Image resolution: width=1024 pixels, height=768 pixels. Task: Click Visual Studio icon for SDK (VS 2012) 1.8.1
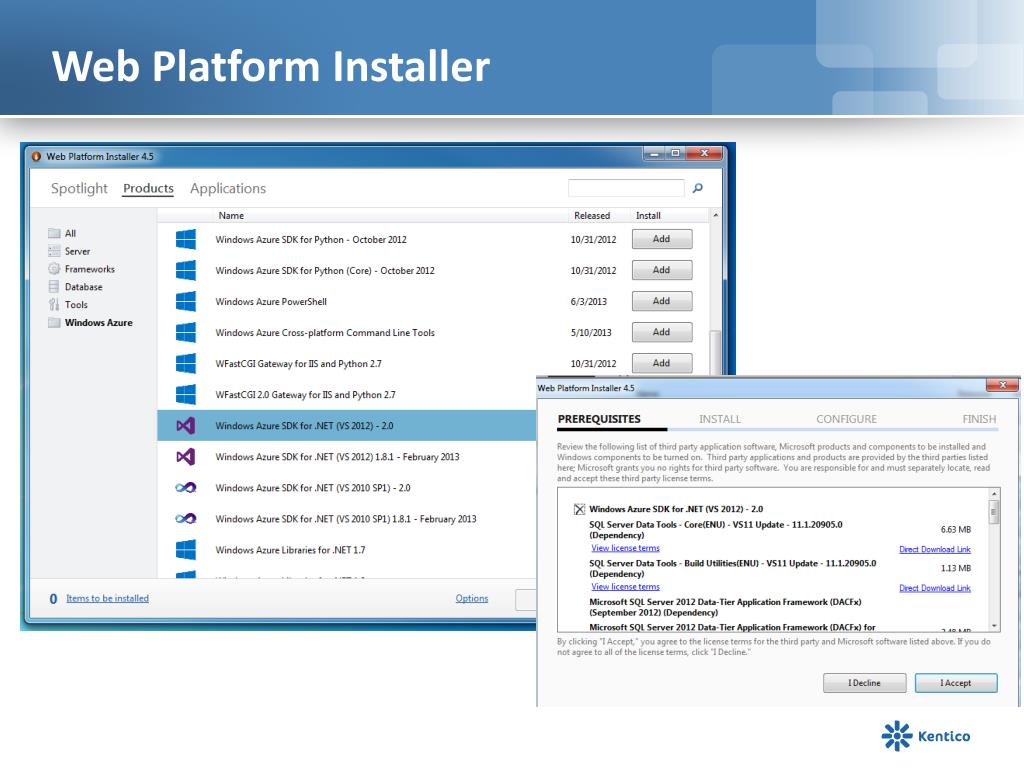click(x=186, y=456)
